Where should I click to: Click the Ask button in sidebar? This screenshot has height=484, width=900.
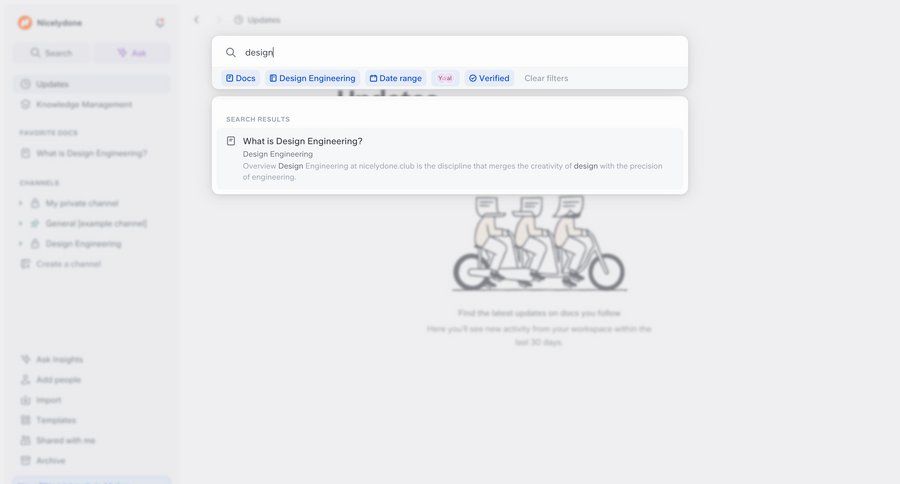coord(132,53)
